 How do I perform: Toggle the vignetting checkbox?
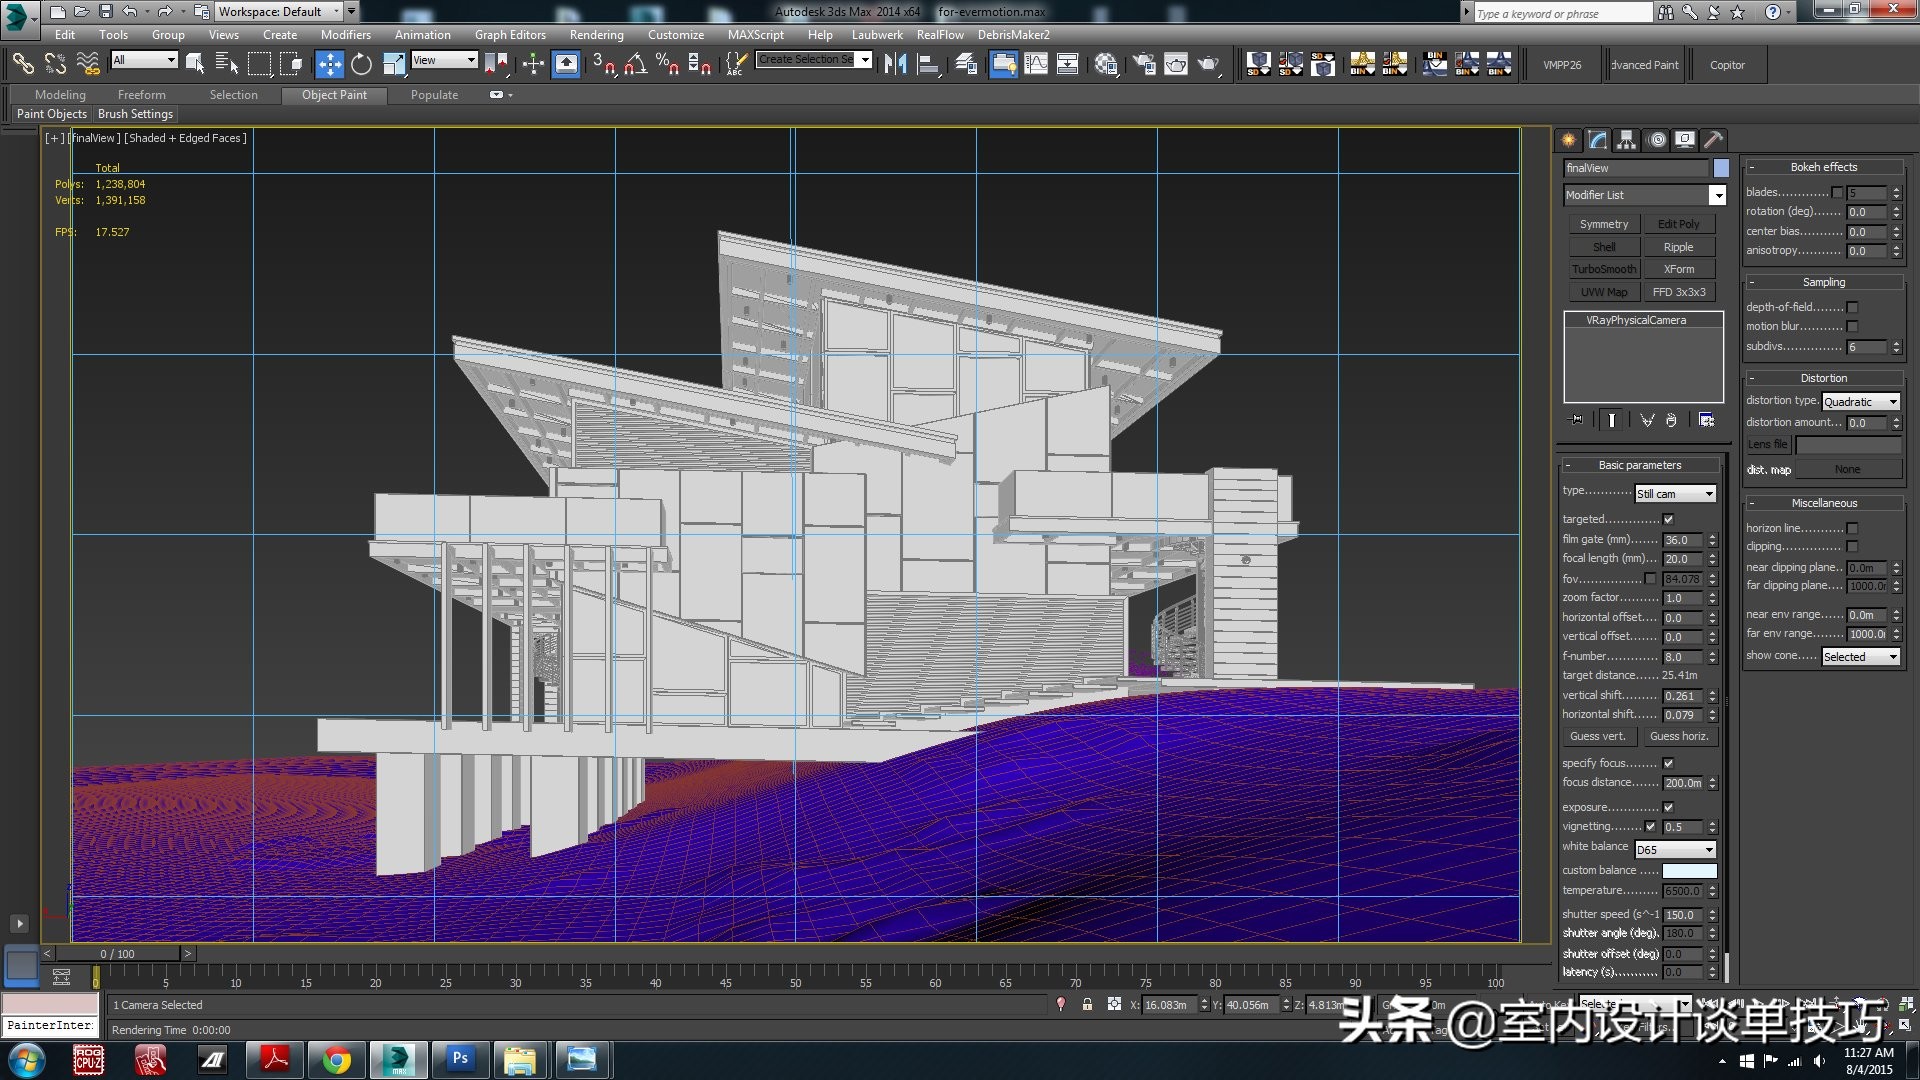click(x=1650, y=826)
